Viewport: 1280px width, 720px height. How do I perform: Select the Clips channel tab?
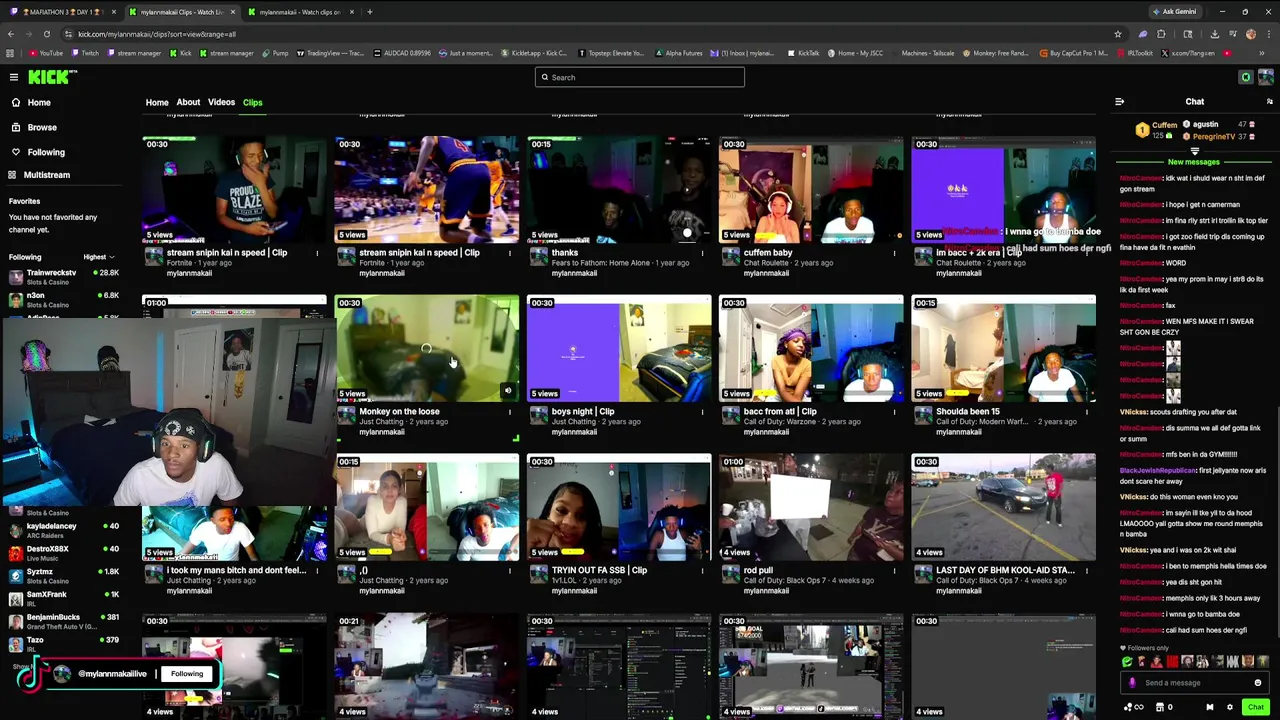pos(252,102)
